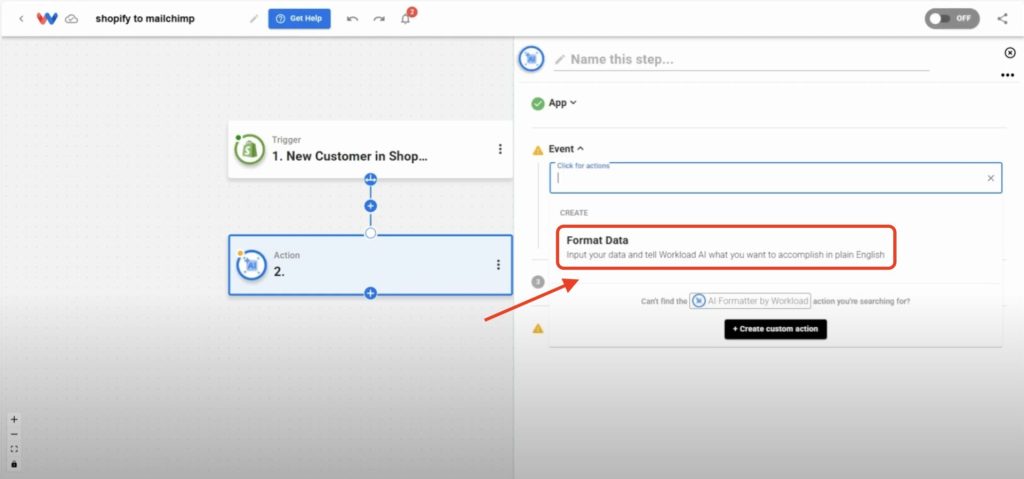Click the green check icon beside App
The width and height of the screenshot is (1024, 479).
coord(537,103)
